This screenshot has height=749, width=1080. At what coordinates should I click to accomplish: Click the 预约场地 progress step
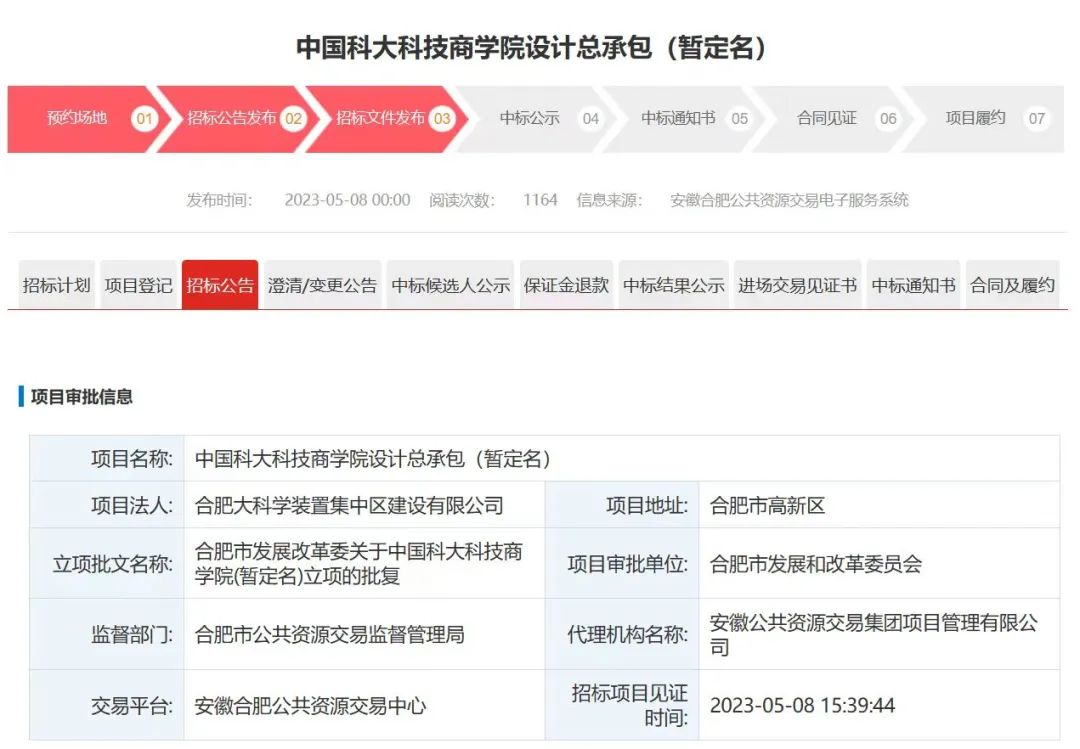point(83,119)
